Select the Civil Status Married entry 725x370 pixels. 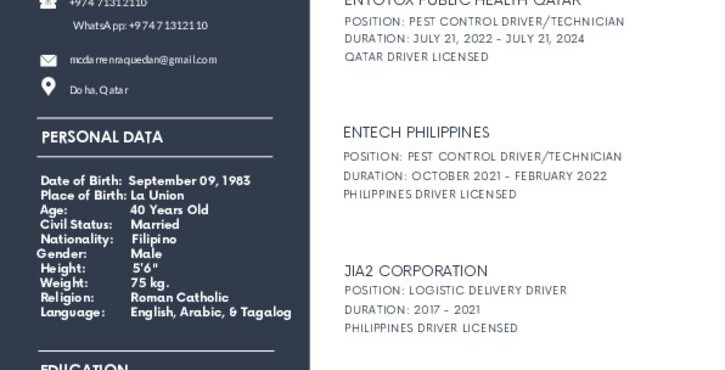(110, 224)
